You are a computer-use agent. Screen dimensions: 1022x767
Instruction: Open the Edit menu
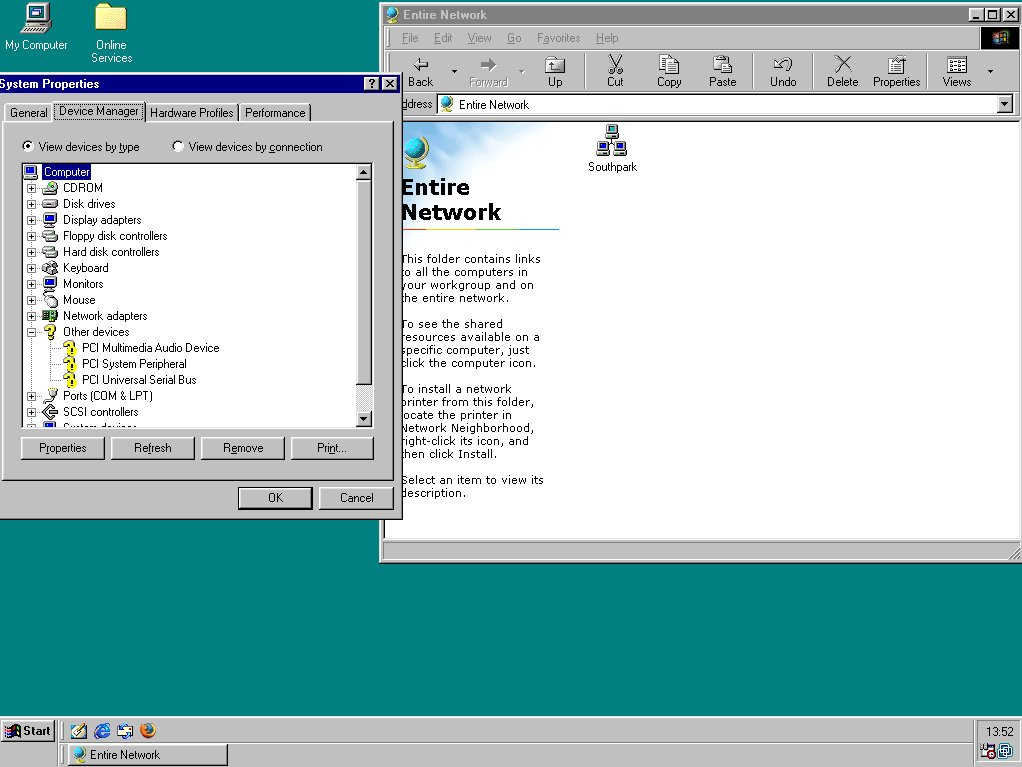point(443,38)
